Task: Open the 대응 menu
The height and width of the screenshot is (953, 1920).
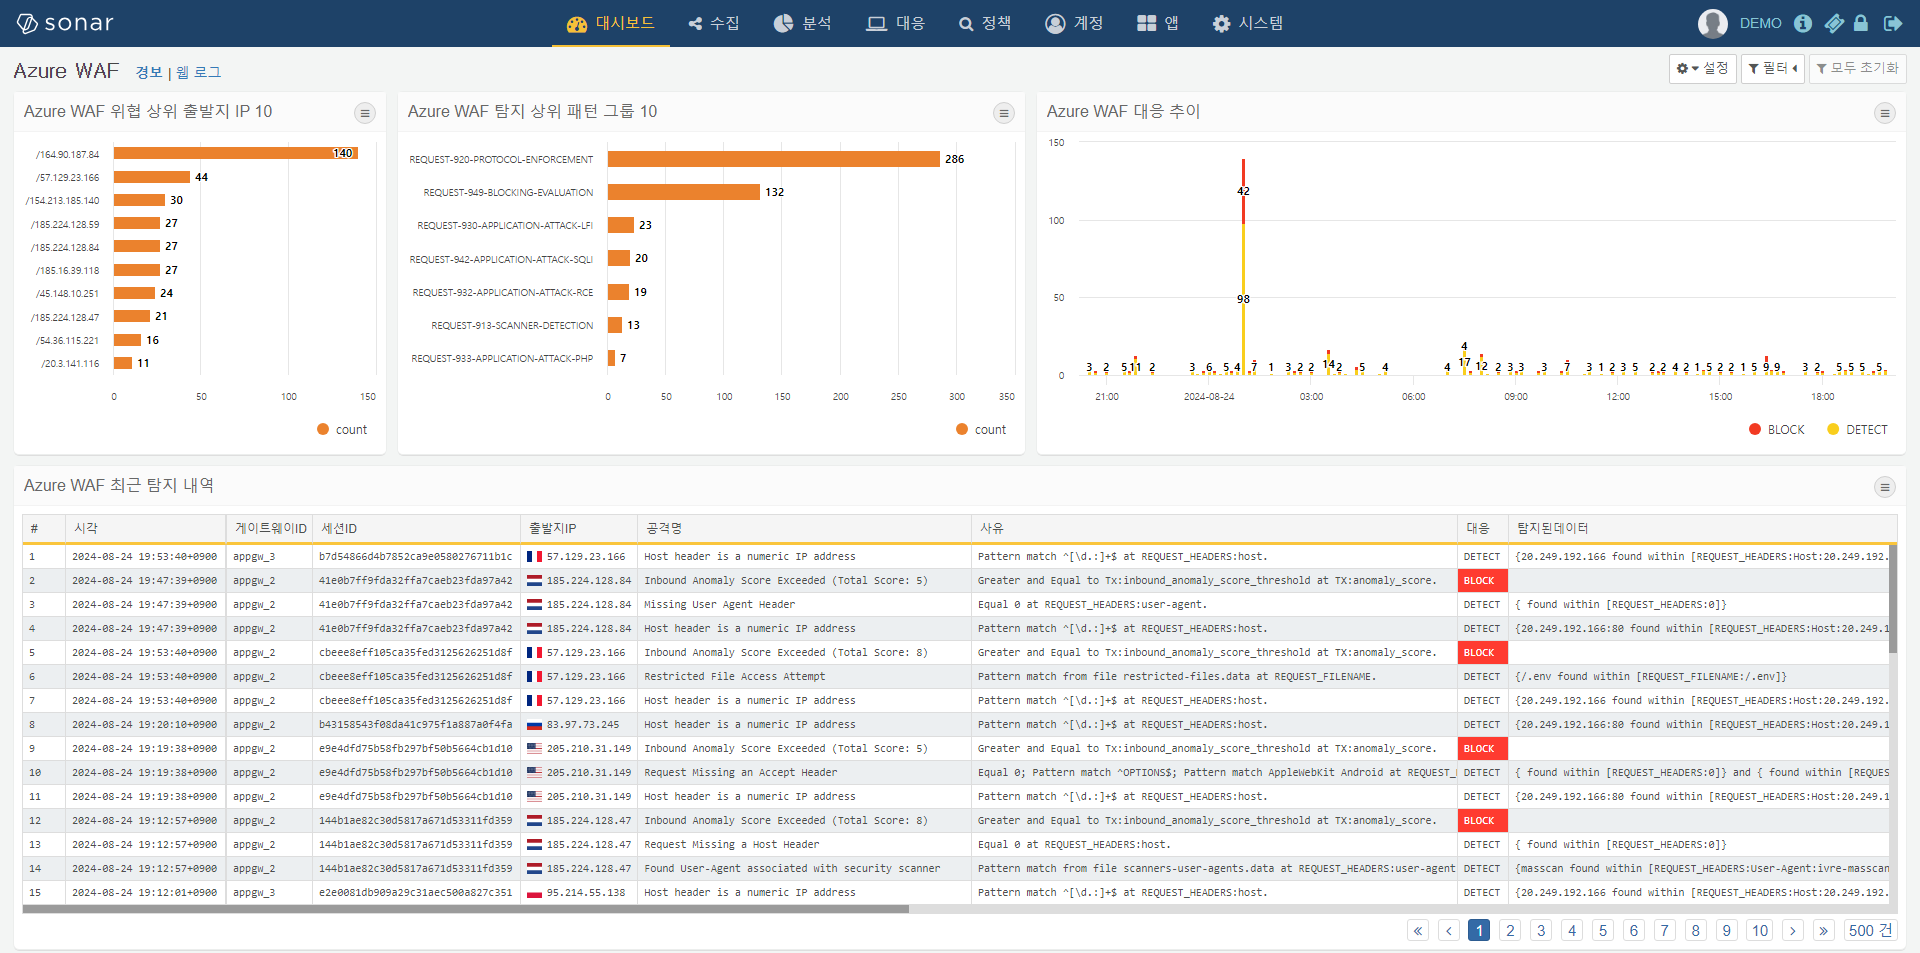Action: pos(896,23)
